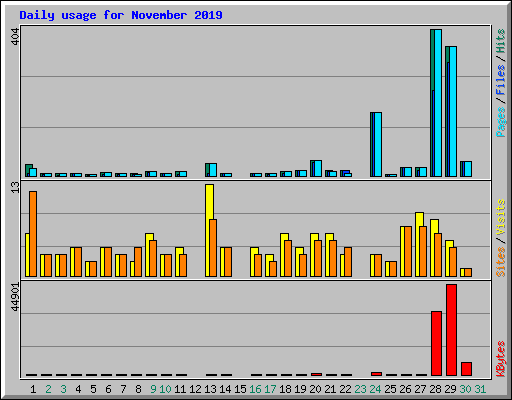Click the 'Sites' legend label
Screen dimensions: 512x400
(x=501, y=262)
